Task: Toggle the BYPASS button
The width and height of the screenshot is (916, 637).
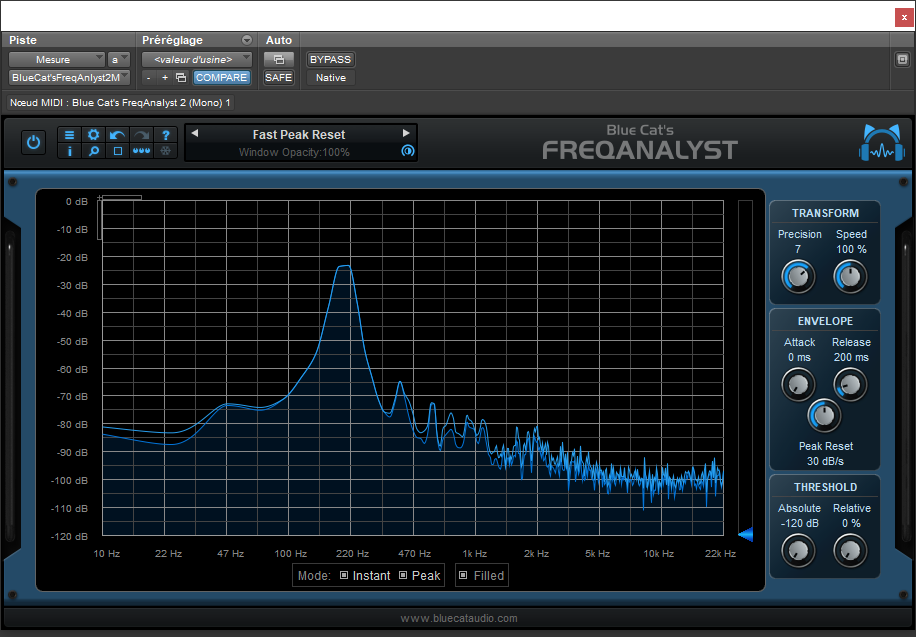Action: 330,60
